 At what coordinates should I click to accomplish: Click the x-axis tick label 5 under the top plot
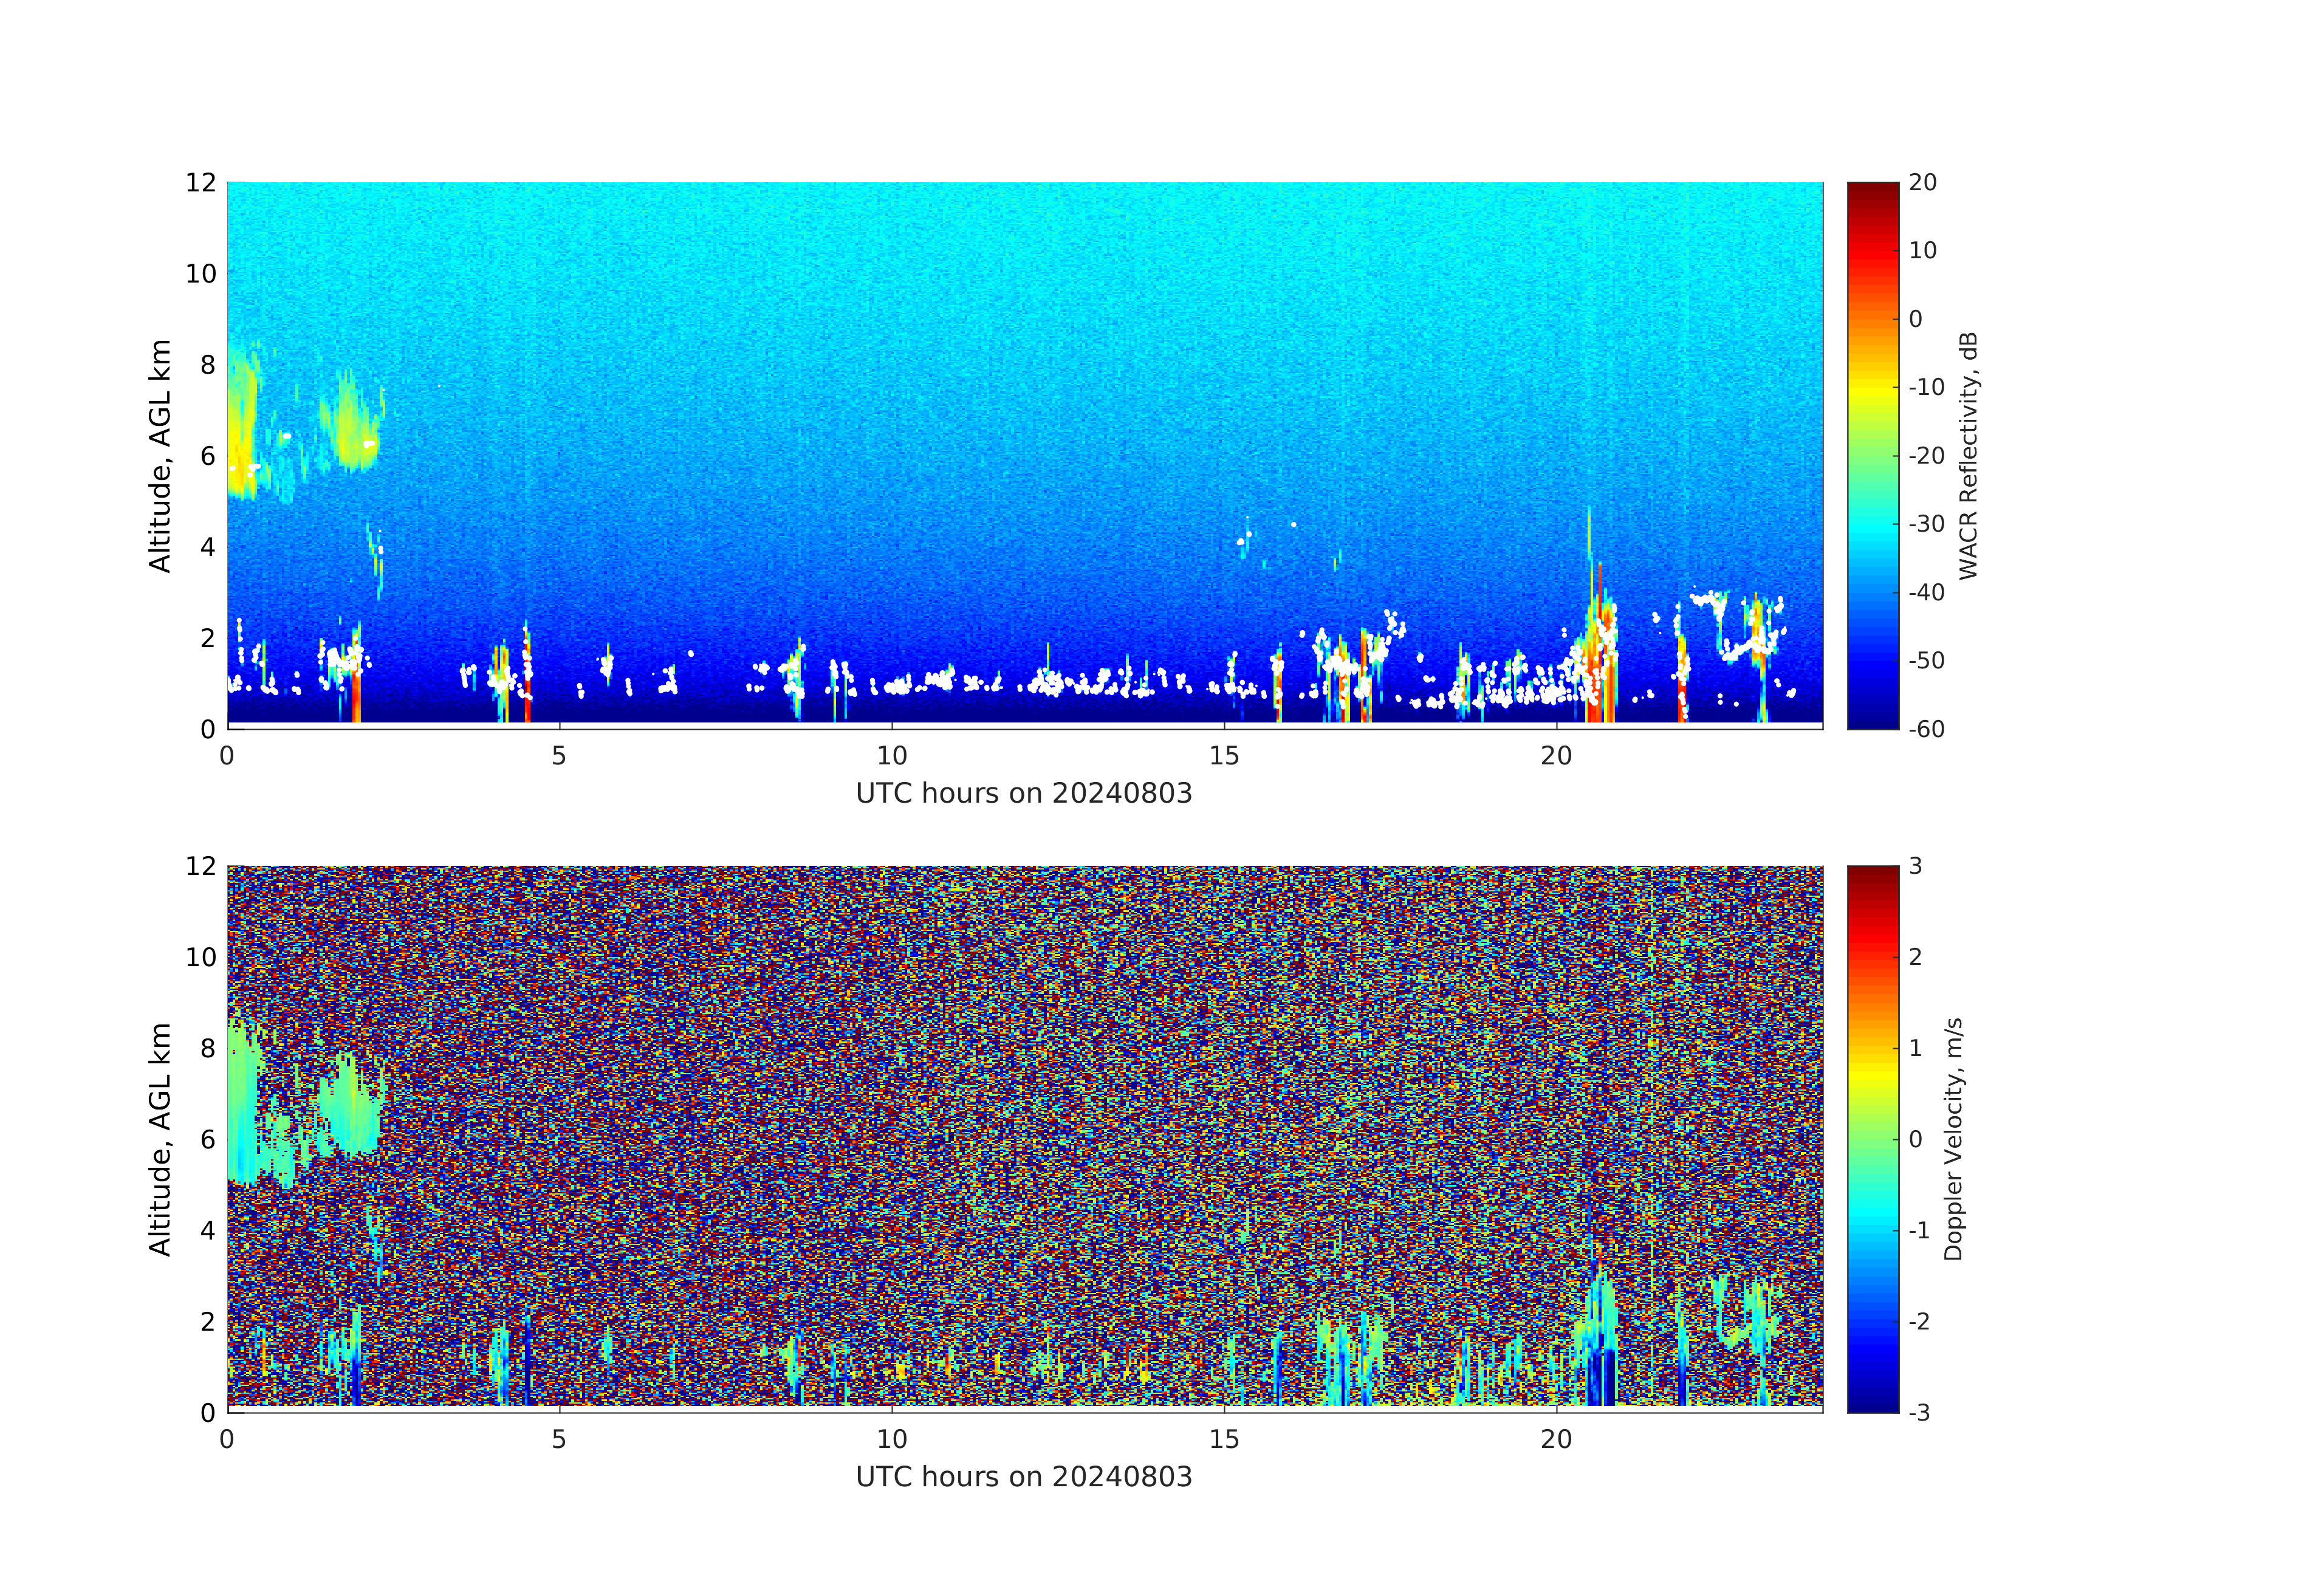(559, 756)
